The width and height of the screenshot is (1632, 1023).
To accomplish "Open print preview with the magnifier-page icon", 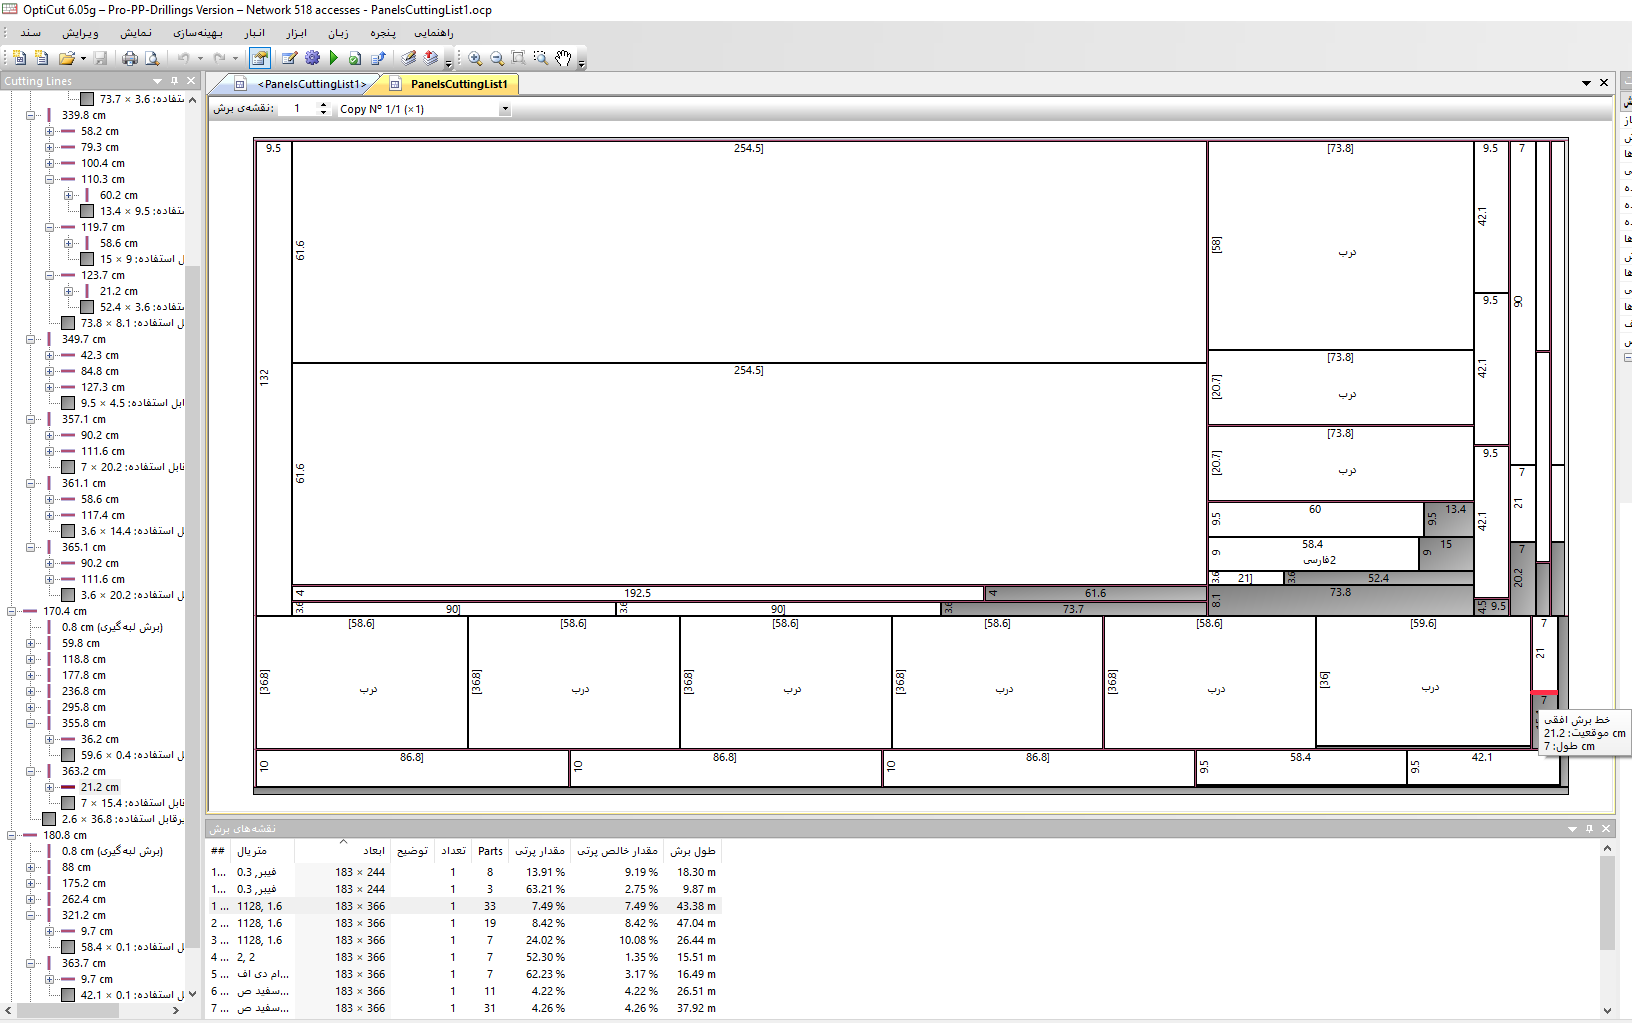I will coord(152,58).
